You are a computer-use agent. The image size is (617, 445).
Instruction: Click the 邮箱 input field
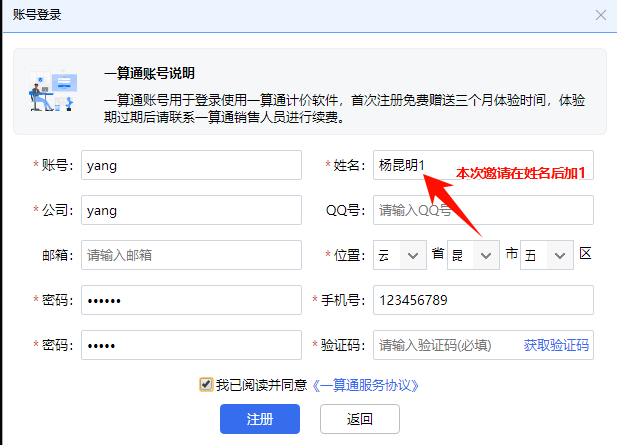191,255
